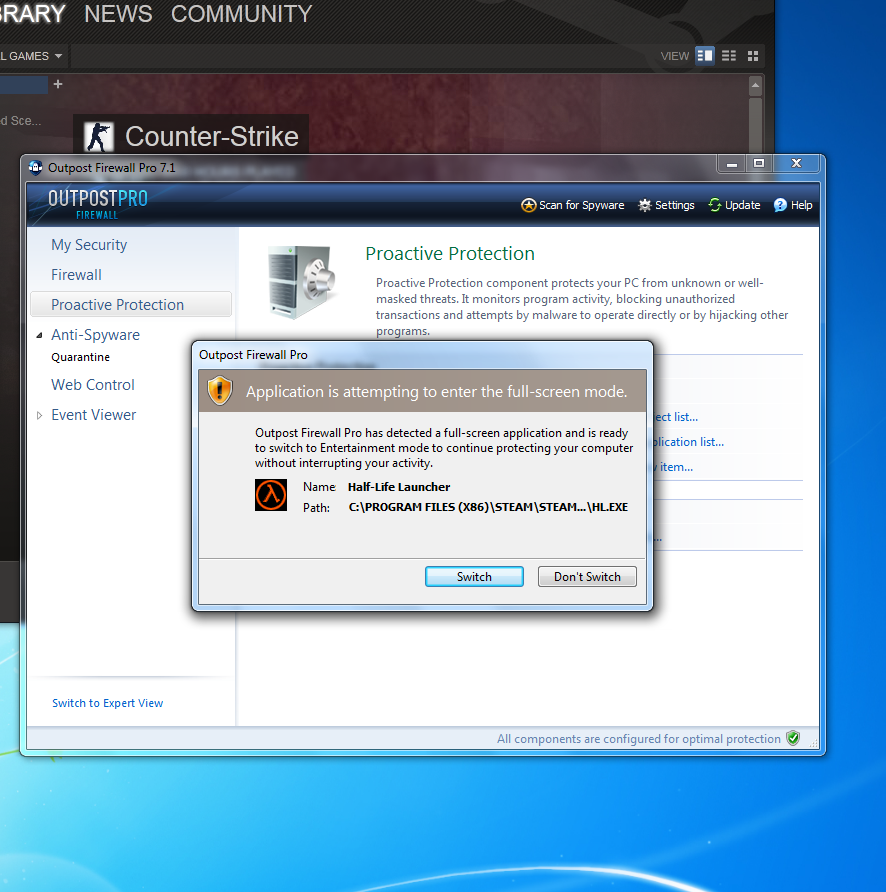The image size is (886, 892).
Task: Select Anti-Spyware in sidebar
Action: coord(96,334)
